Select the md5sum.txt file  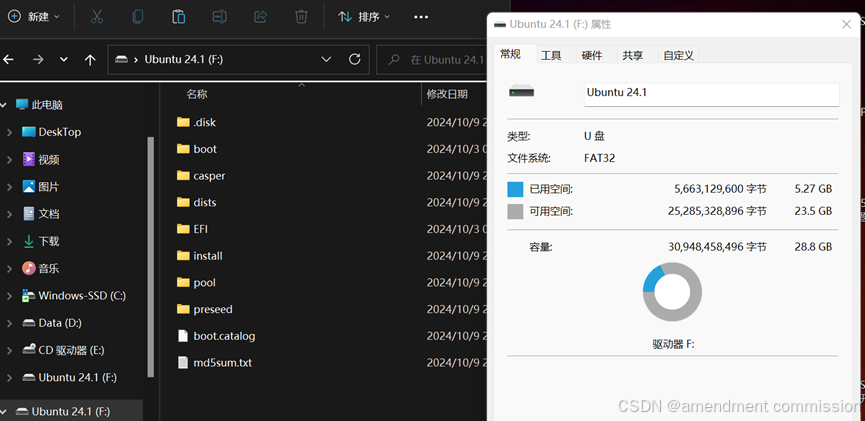point(214,363)
